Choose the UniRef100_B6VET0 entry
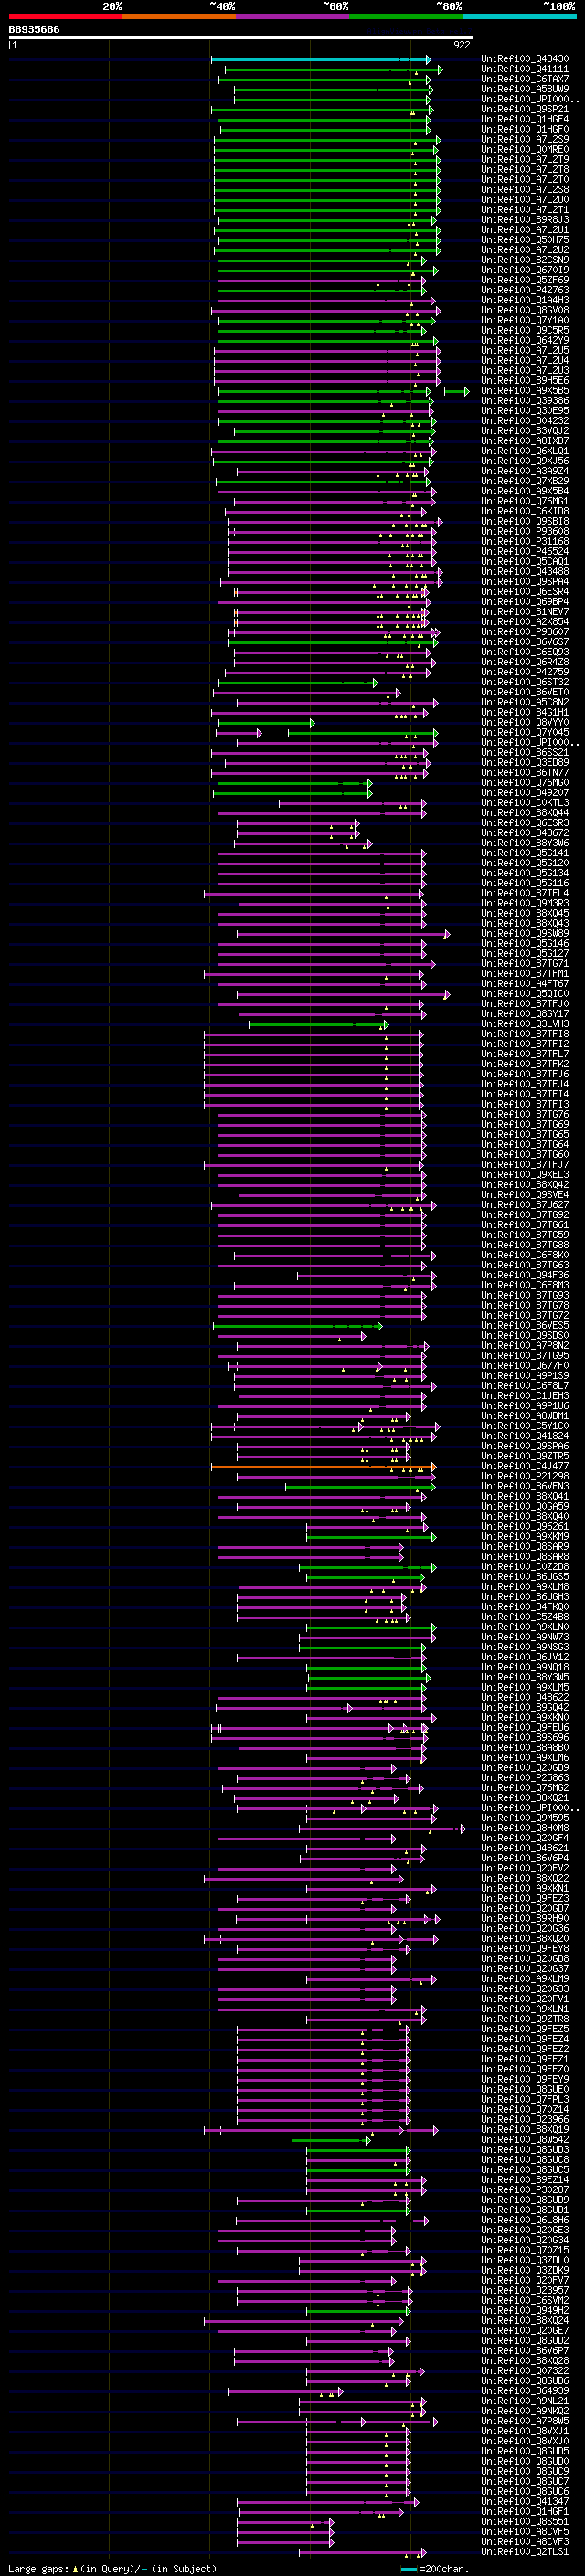The width and height of the screenshot is (585, 2576). [525, 692]
